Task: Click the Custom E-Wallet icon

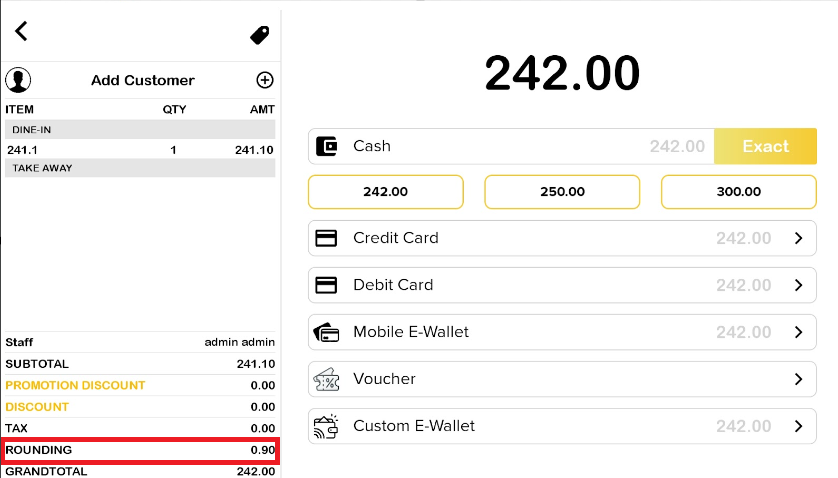Action: (326, 426)
